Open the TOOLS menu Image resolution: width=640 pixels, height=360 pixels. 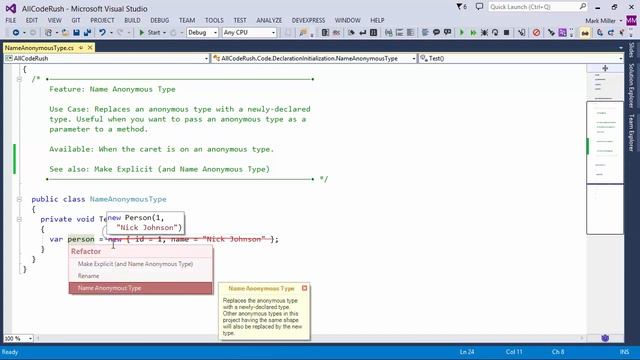[x=214, y=20]
